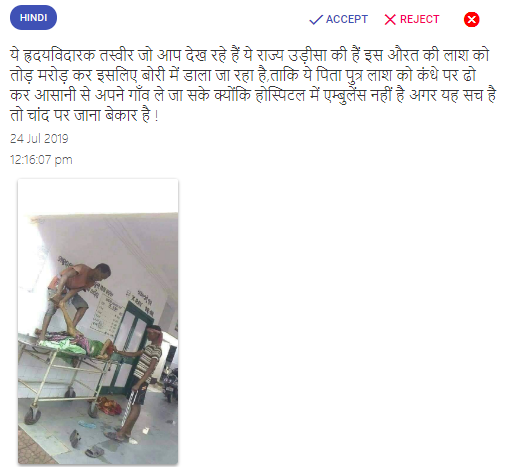This screenshot has height=467, width=506.
Task: Click the stretcher's front wheel in photo
Action: click(32, 415)
